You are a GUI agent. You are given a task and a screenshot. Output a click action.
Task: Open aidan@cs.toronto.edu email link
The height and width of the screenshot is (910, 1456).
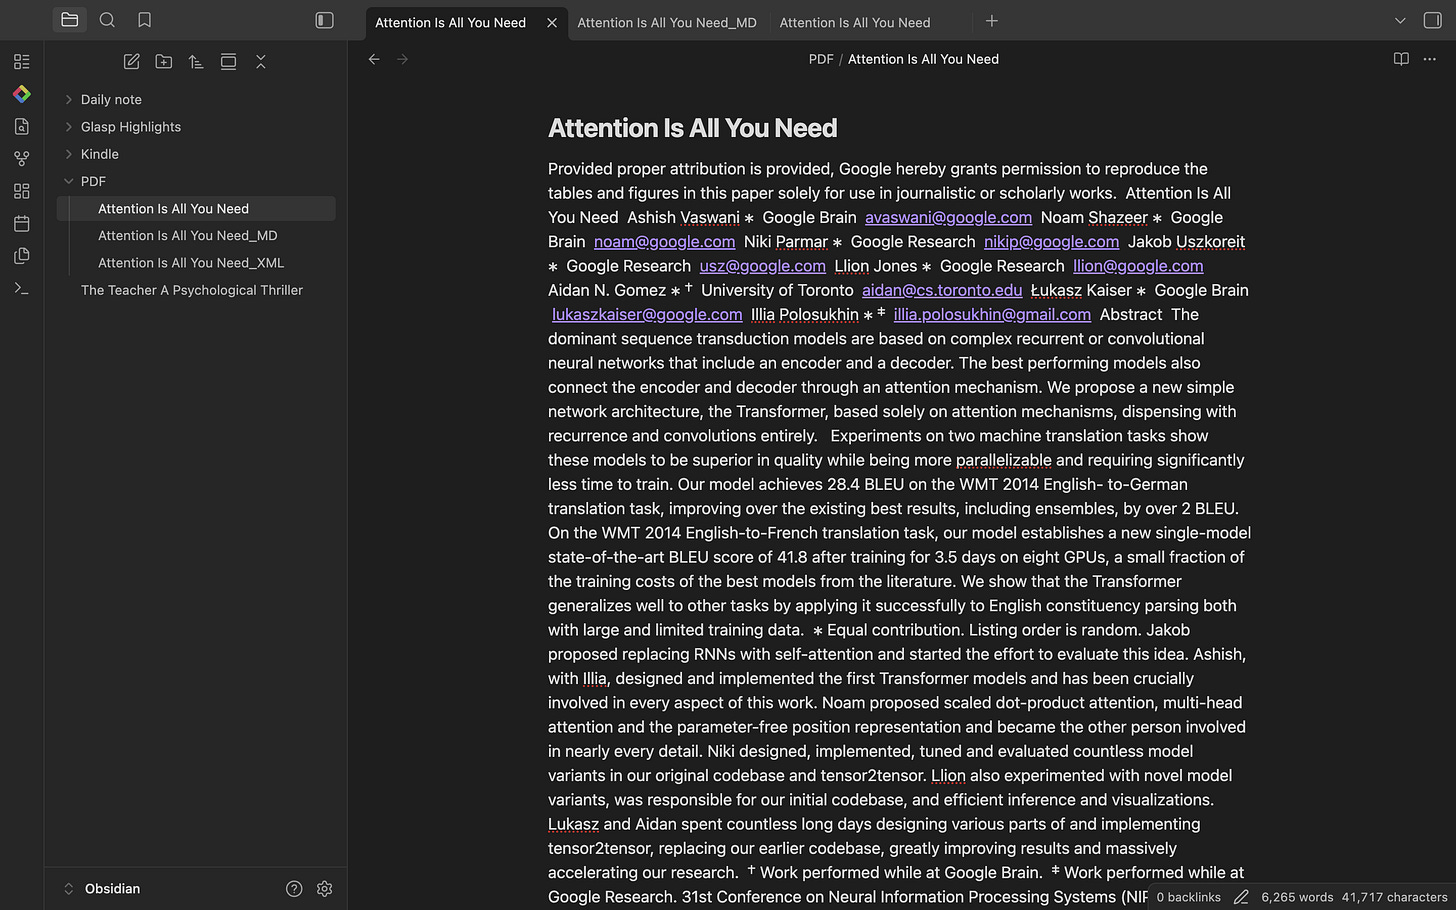tap(942, 291)
